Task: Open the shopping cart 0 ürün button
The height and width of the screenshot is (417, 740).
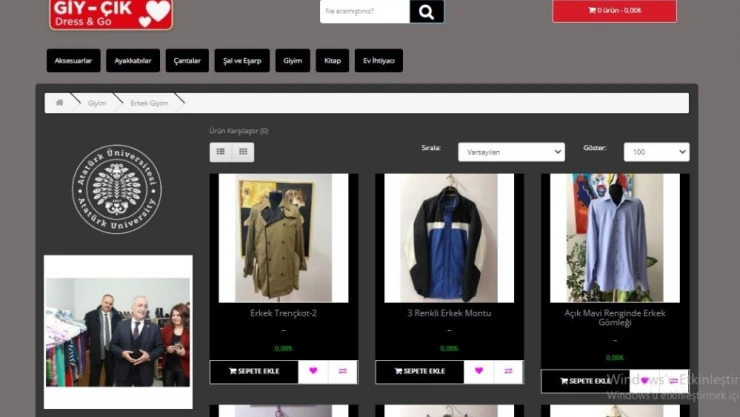Action: pyautogui.click(x=614, y=11)
